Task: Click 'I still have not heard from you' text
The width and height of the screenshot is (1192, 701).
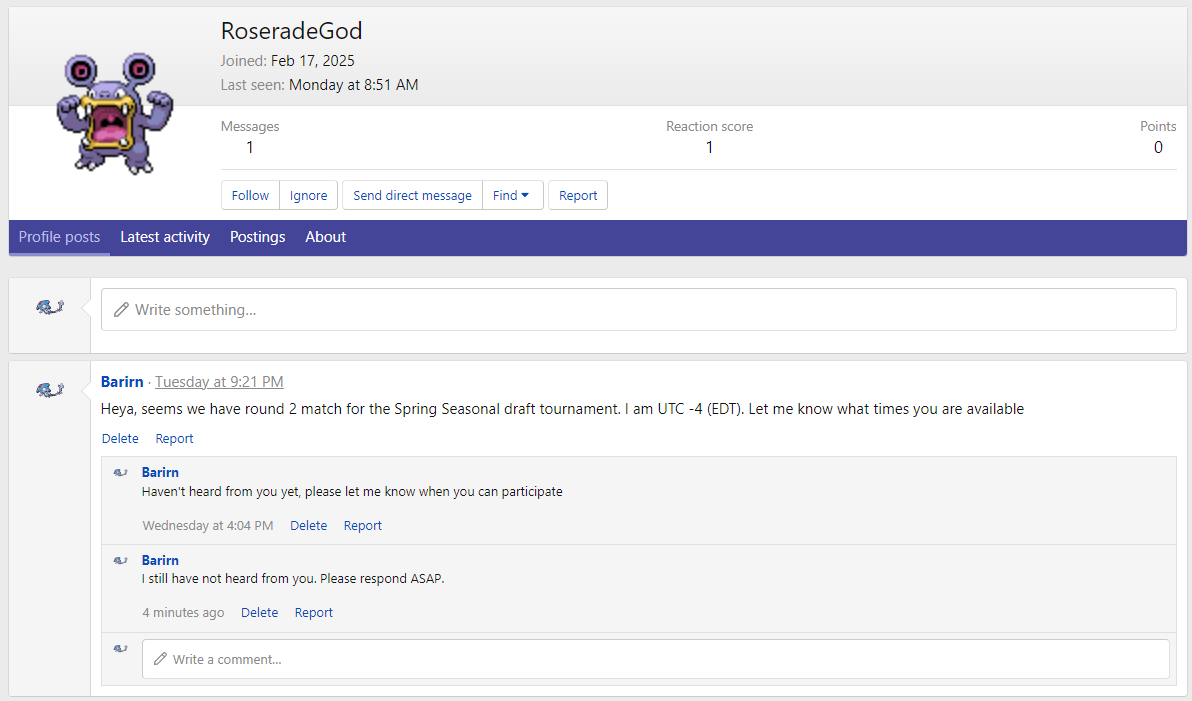Action: 293,579
